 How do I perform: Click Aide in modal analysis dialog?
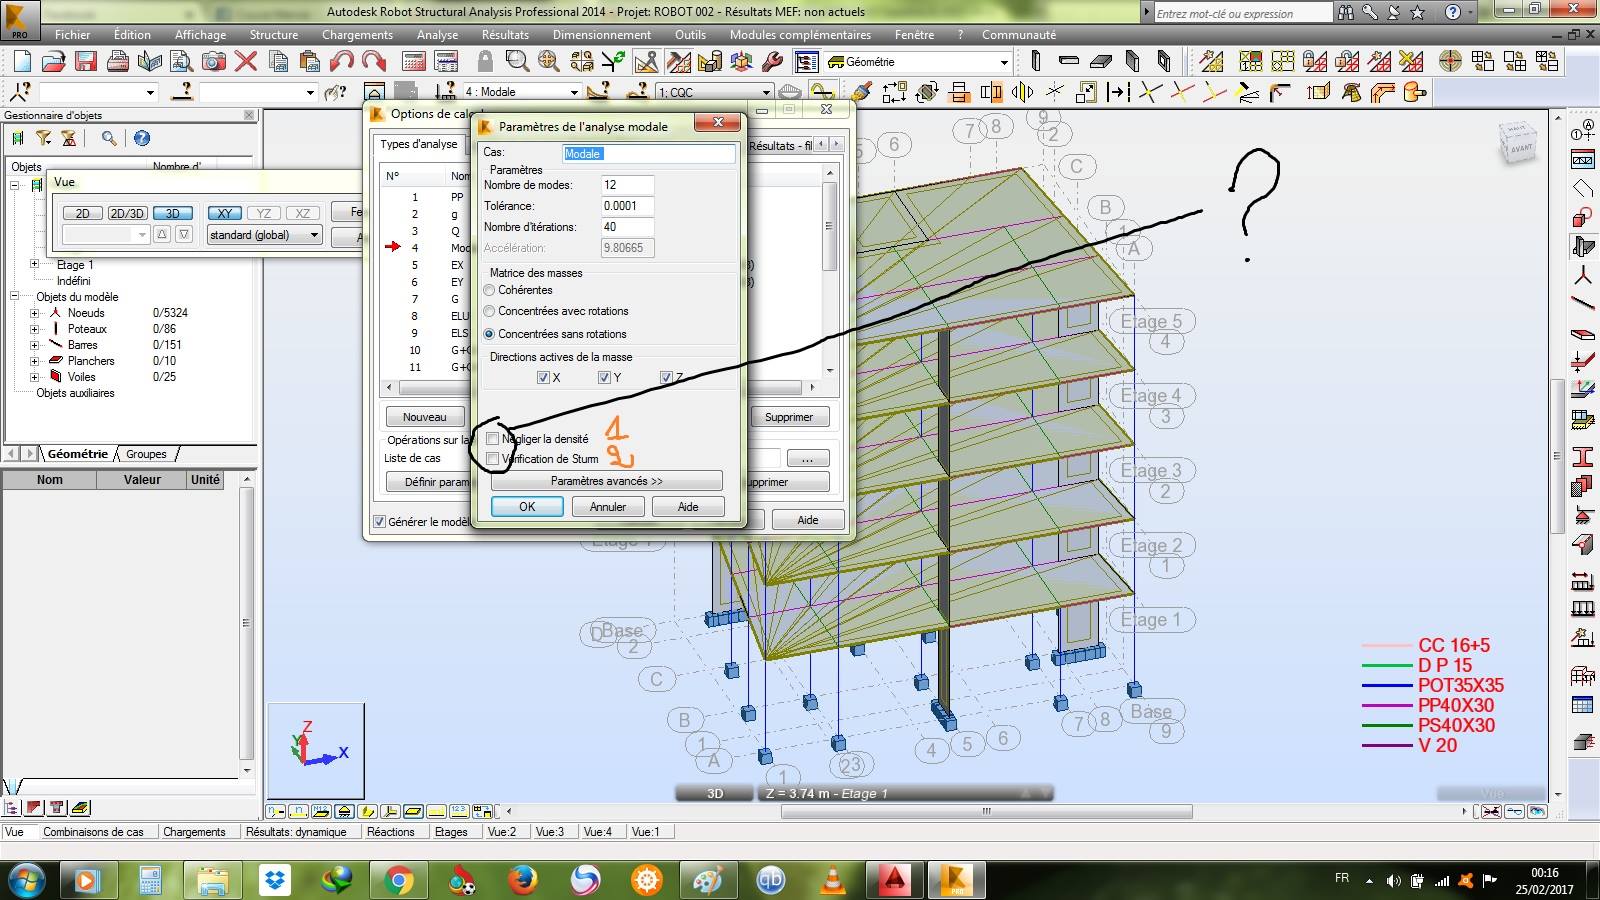tap(688, 507)
